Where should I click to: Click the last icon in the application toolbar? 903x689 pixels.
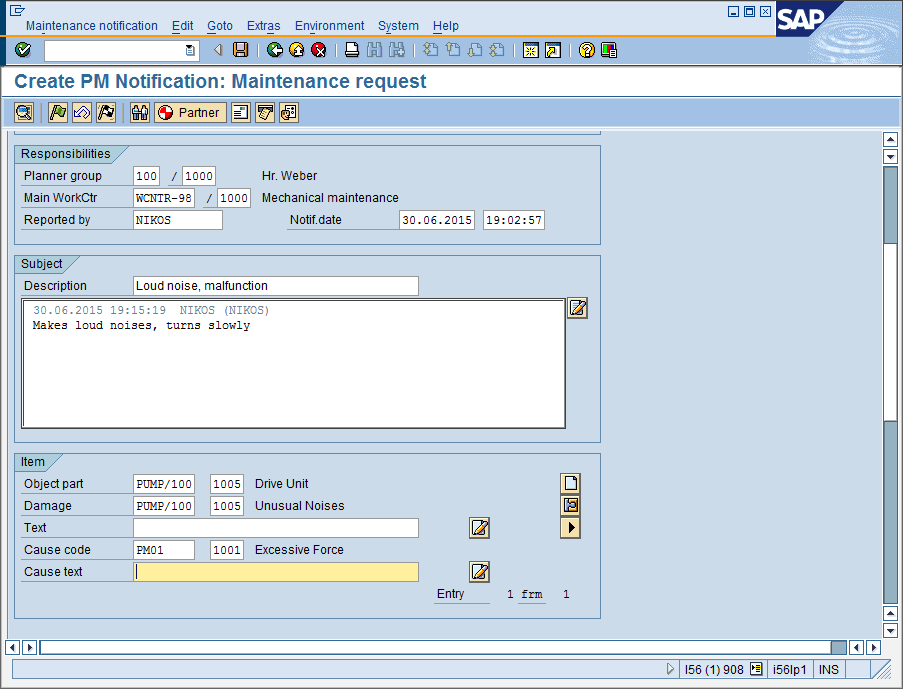tap(289, 112)
